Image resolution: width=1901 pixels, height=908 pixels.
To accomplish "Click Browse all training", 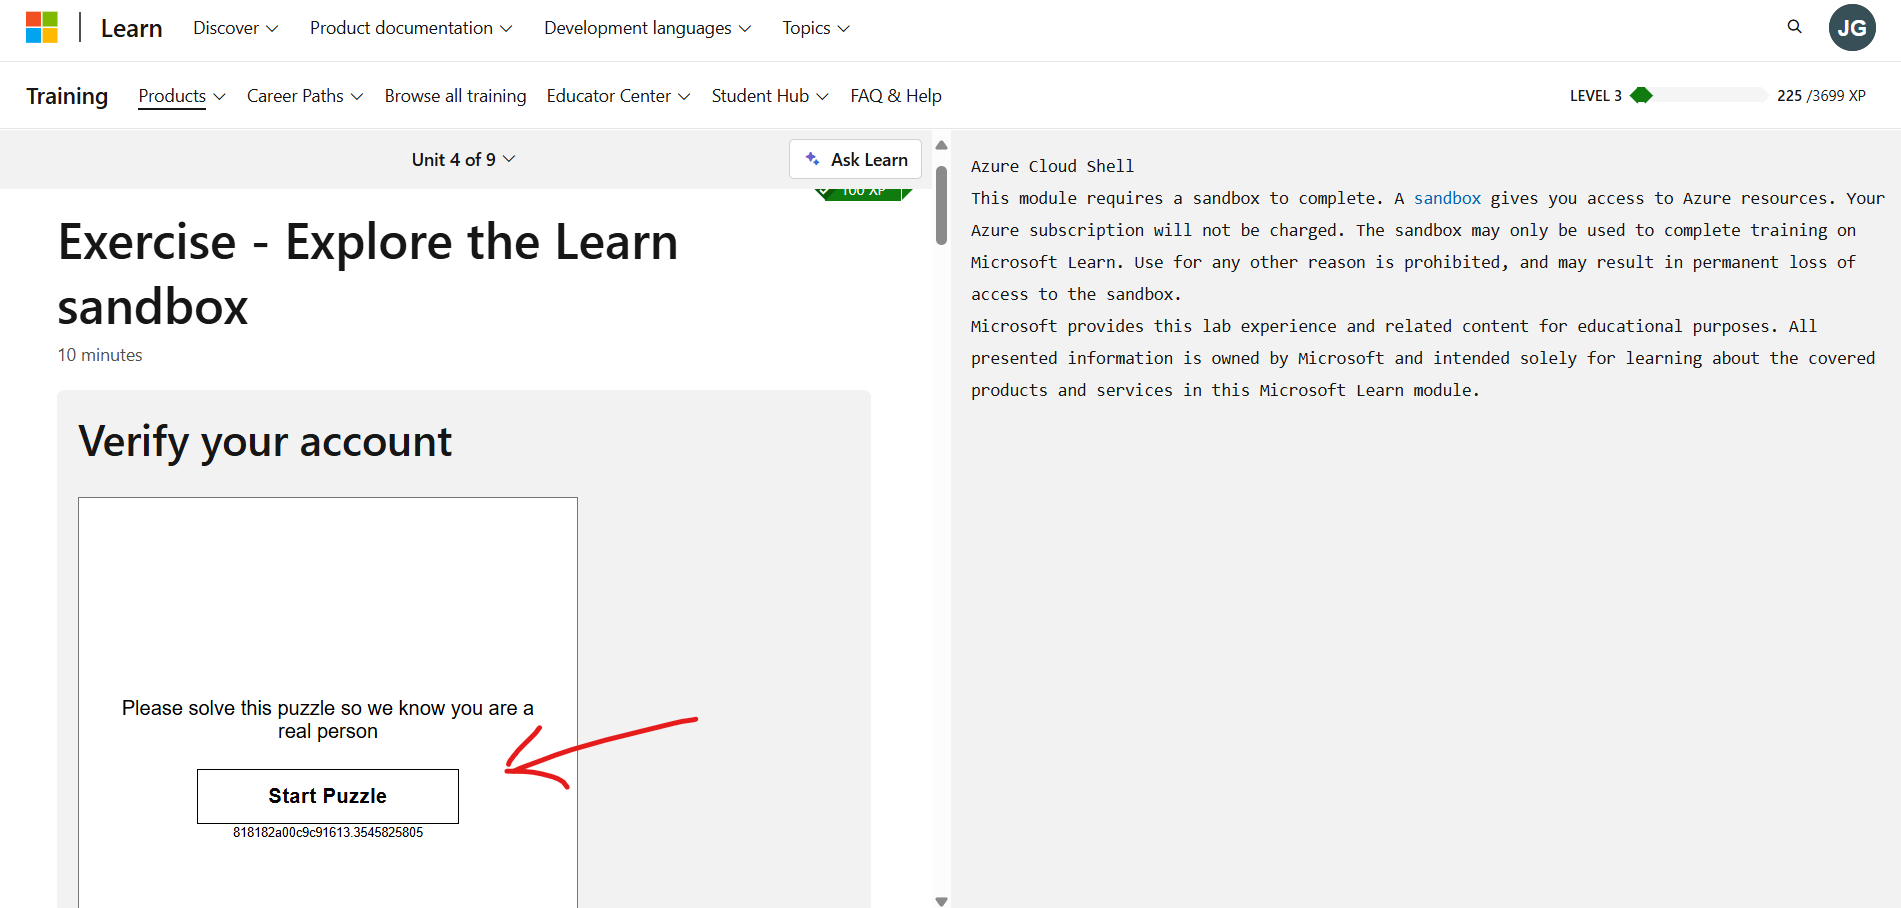I will pos(455,96).
